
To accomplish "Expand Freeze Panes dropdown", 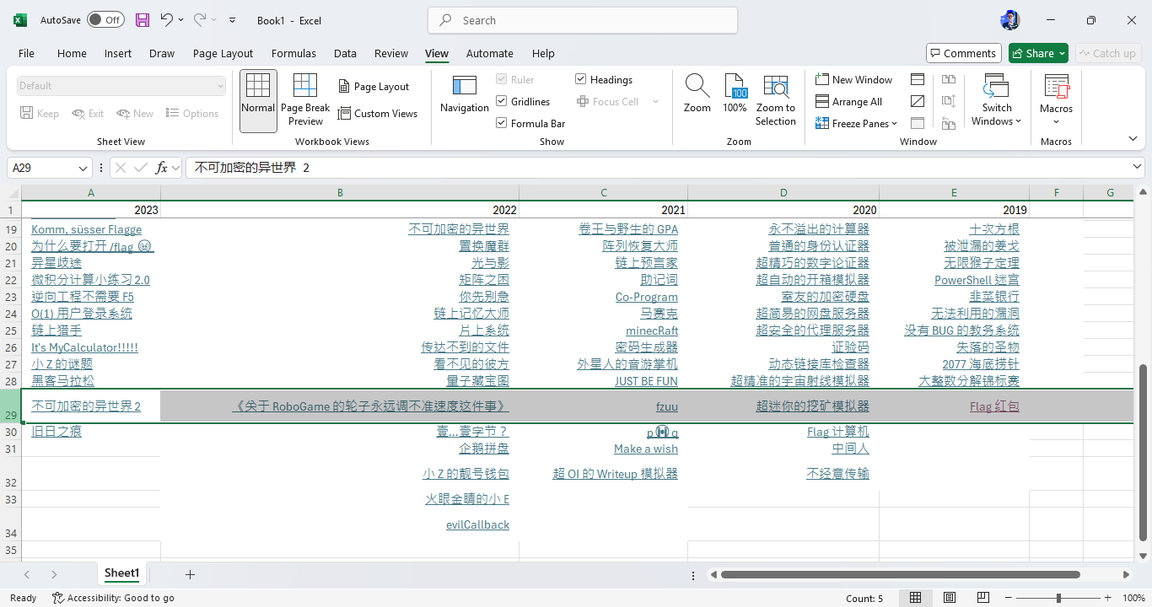I will (894, 123).
